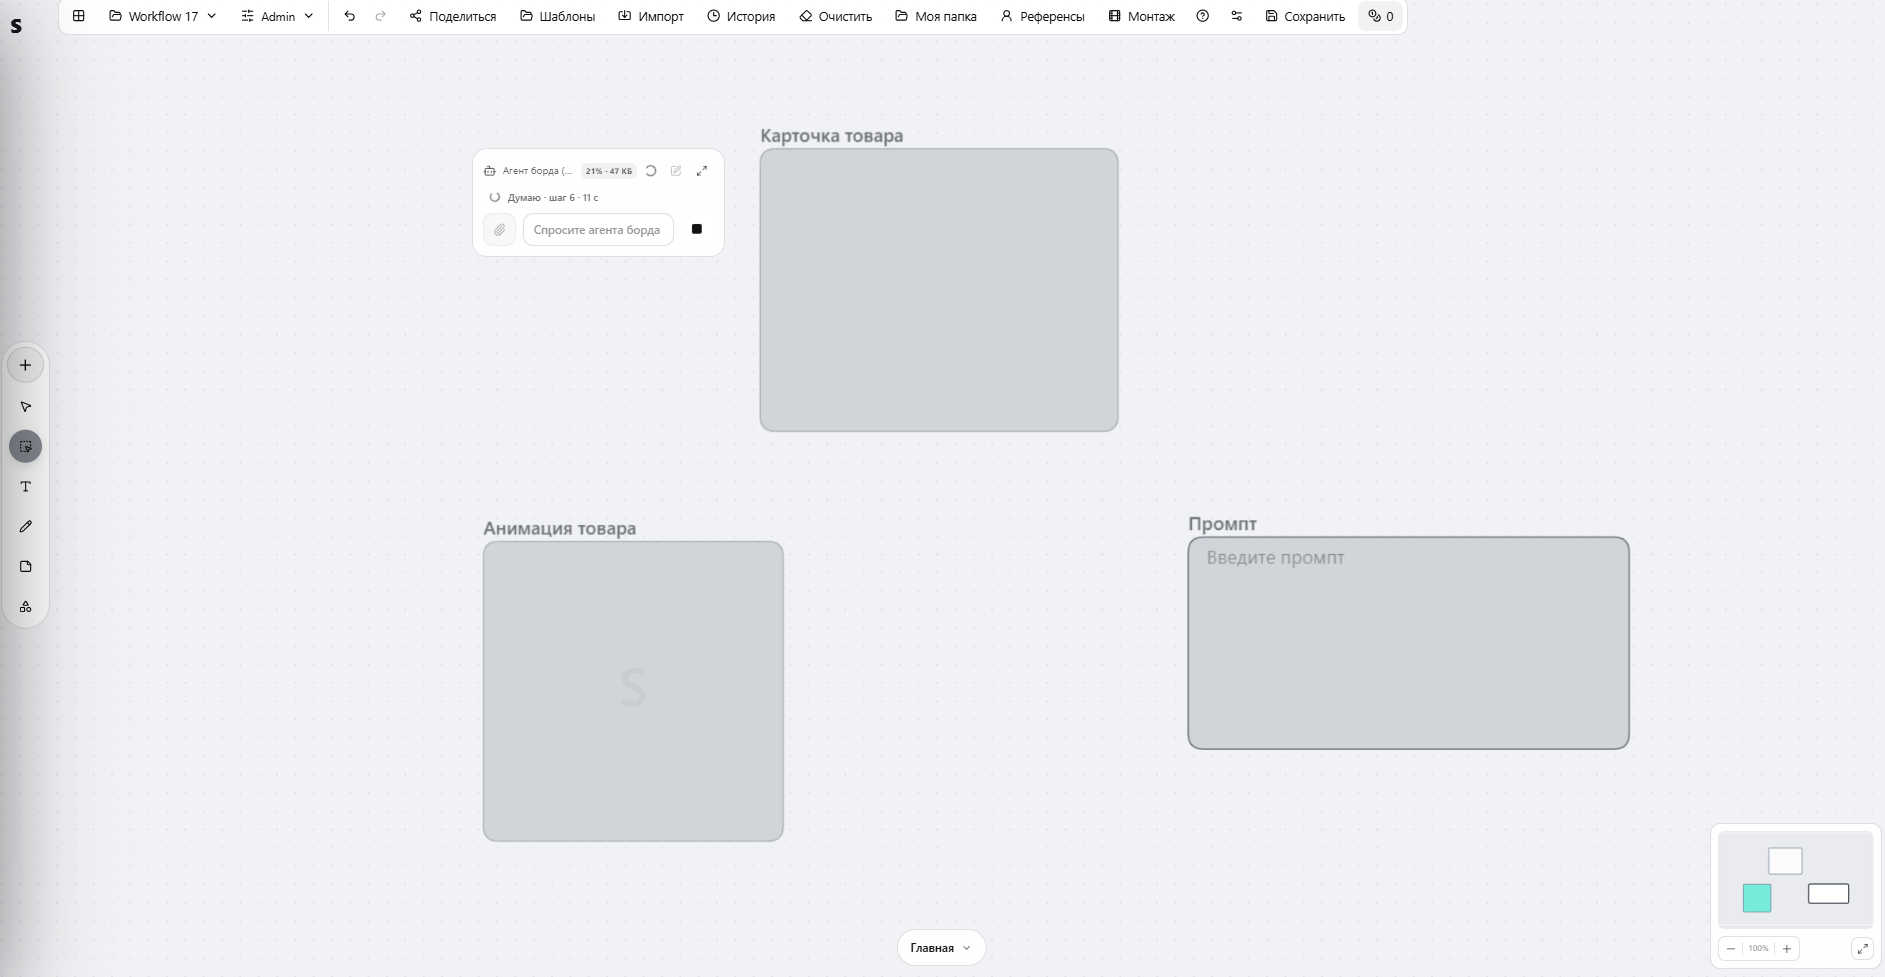This screenshot has height=977, width=1885.
Task: Open the Импорт menu item
Action: (651, 16)
